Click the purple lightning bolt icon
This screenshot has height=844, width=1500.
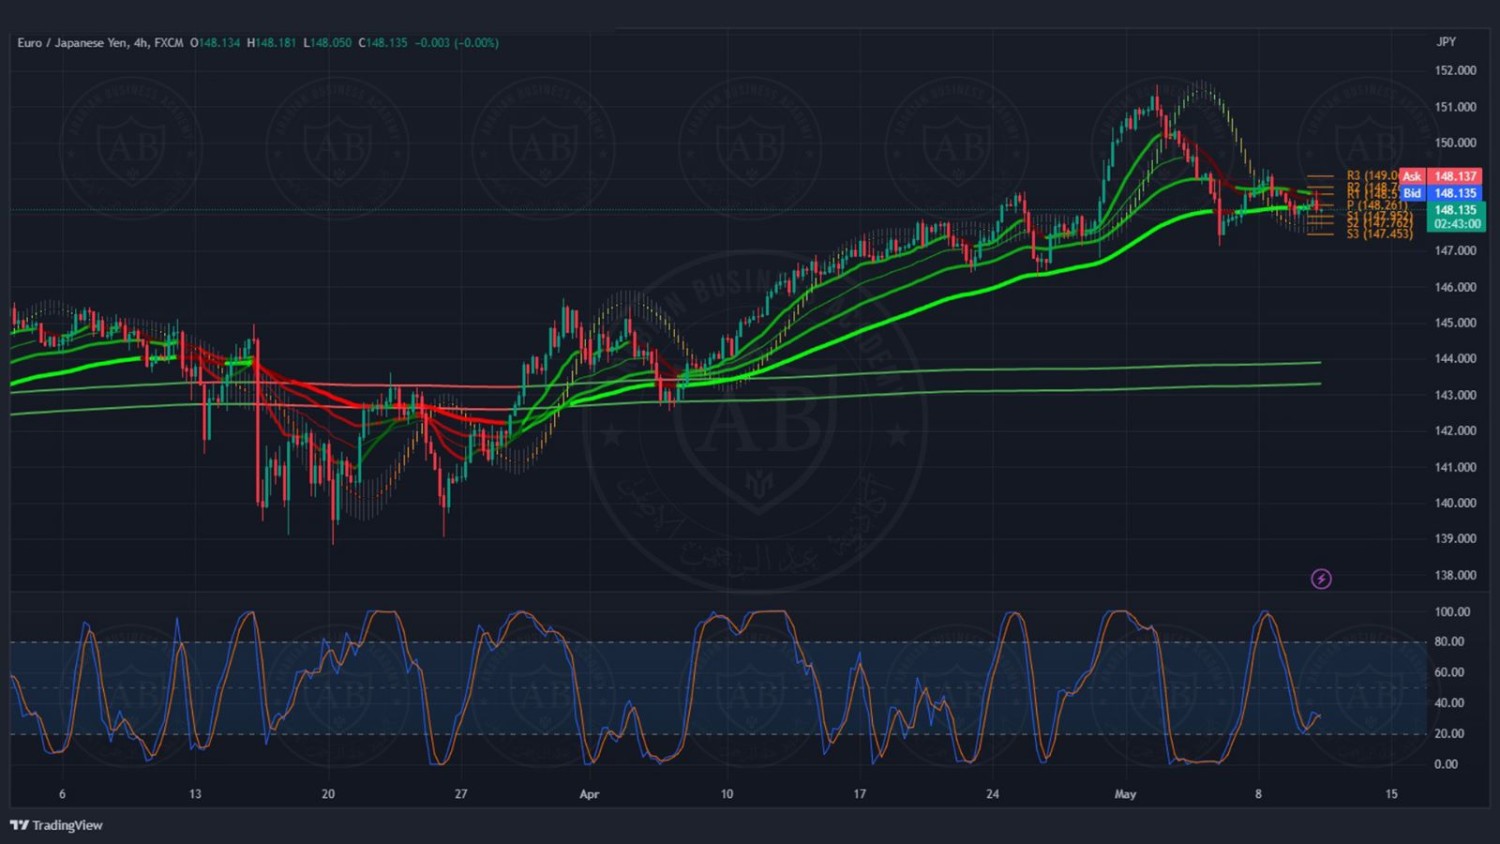pyautogui.click(x=1321, y=579)
